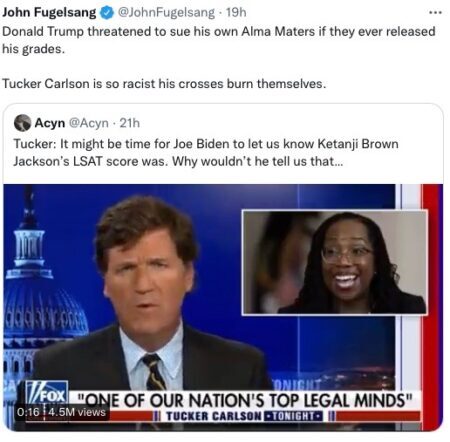Screen dimensions: 450x442
Task: Click the 4.5M views counter
Action: click(x=77, y=412)
